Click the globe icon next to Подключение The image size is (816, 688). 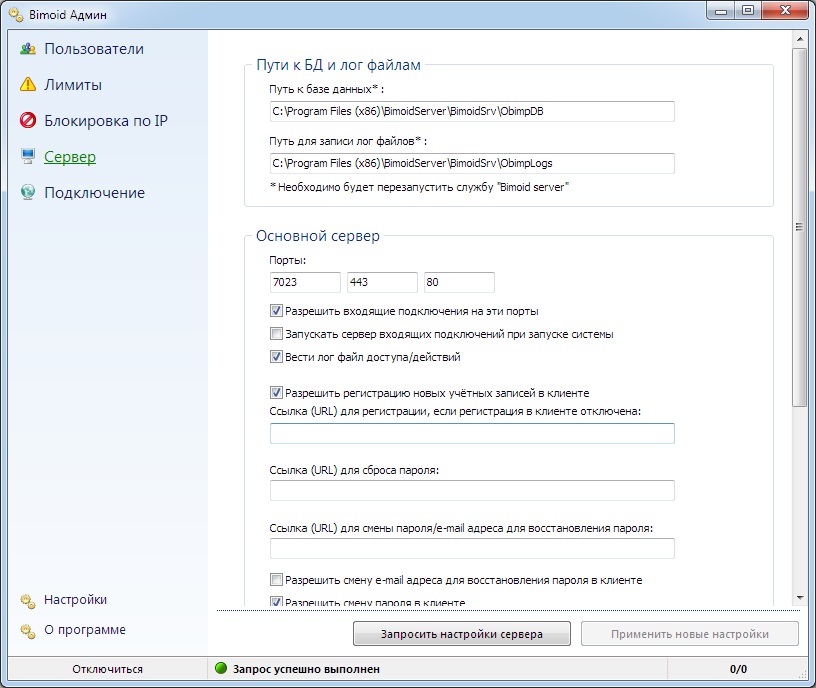28,192
